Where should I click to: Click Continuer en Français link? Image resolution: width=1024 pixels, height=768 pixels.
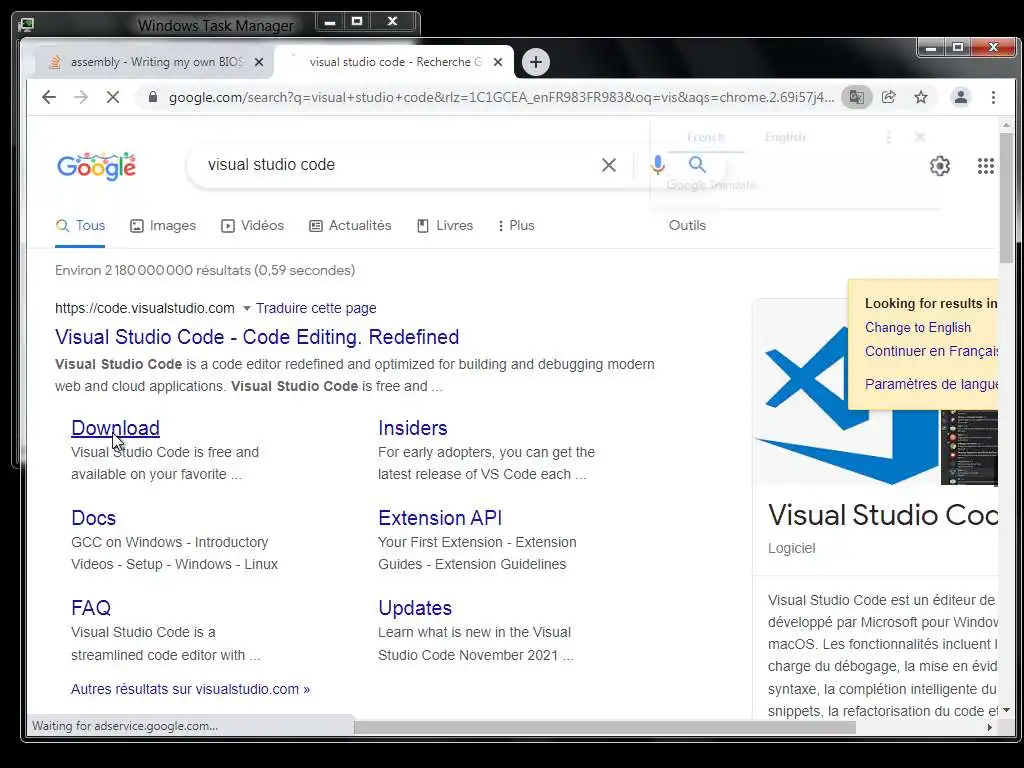click(931, 351)
